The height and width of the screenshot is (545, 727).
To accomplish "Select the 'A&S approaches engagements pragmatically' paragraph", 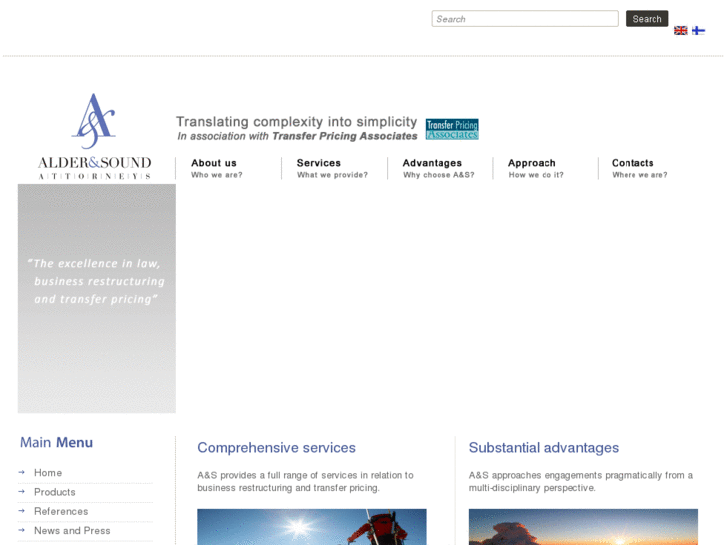I will [580, 481].
